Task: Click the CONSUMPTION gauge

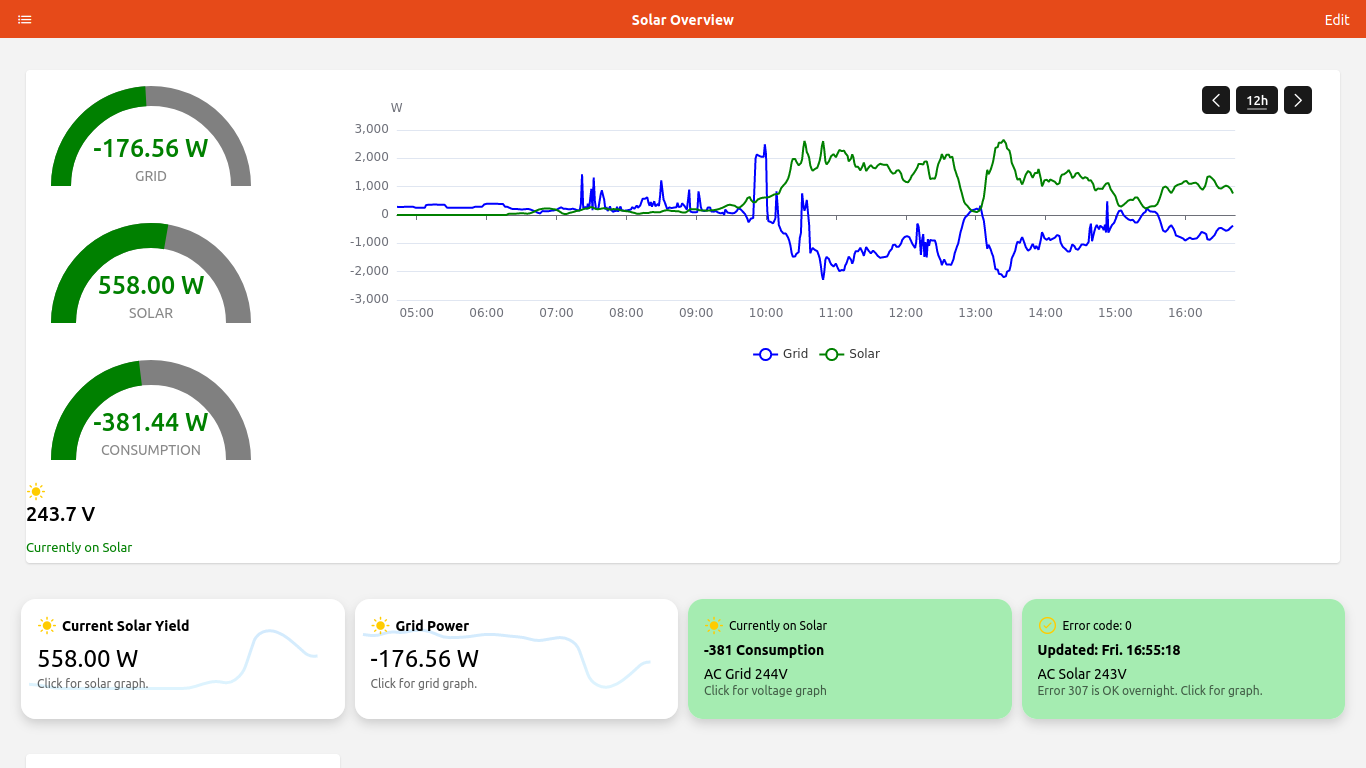Action: (x=151, y=414)
